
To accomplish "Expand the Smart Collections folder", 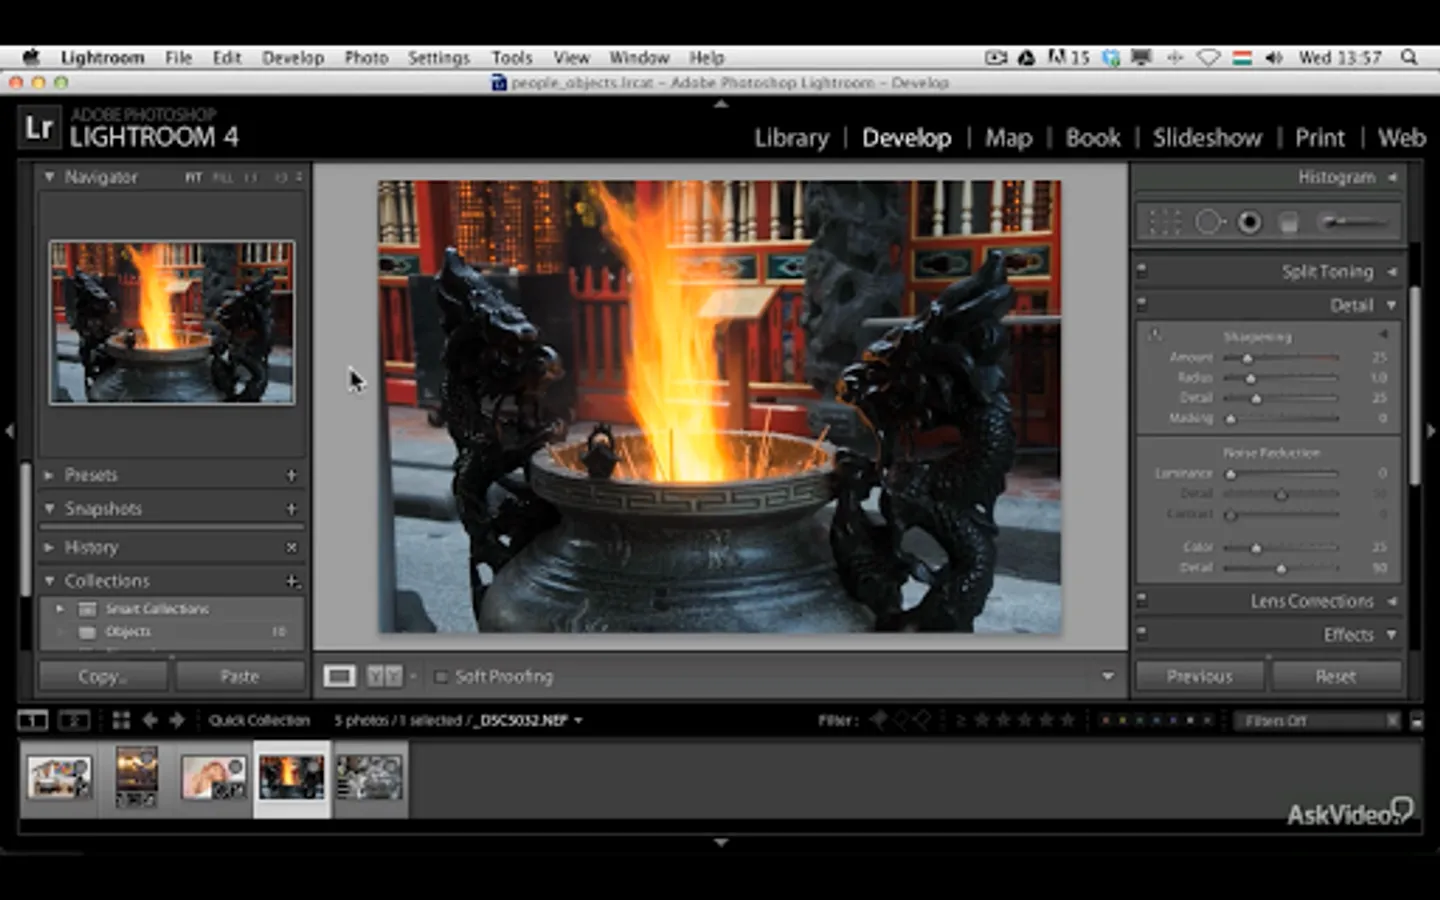I will coord(60,608).
